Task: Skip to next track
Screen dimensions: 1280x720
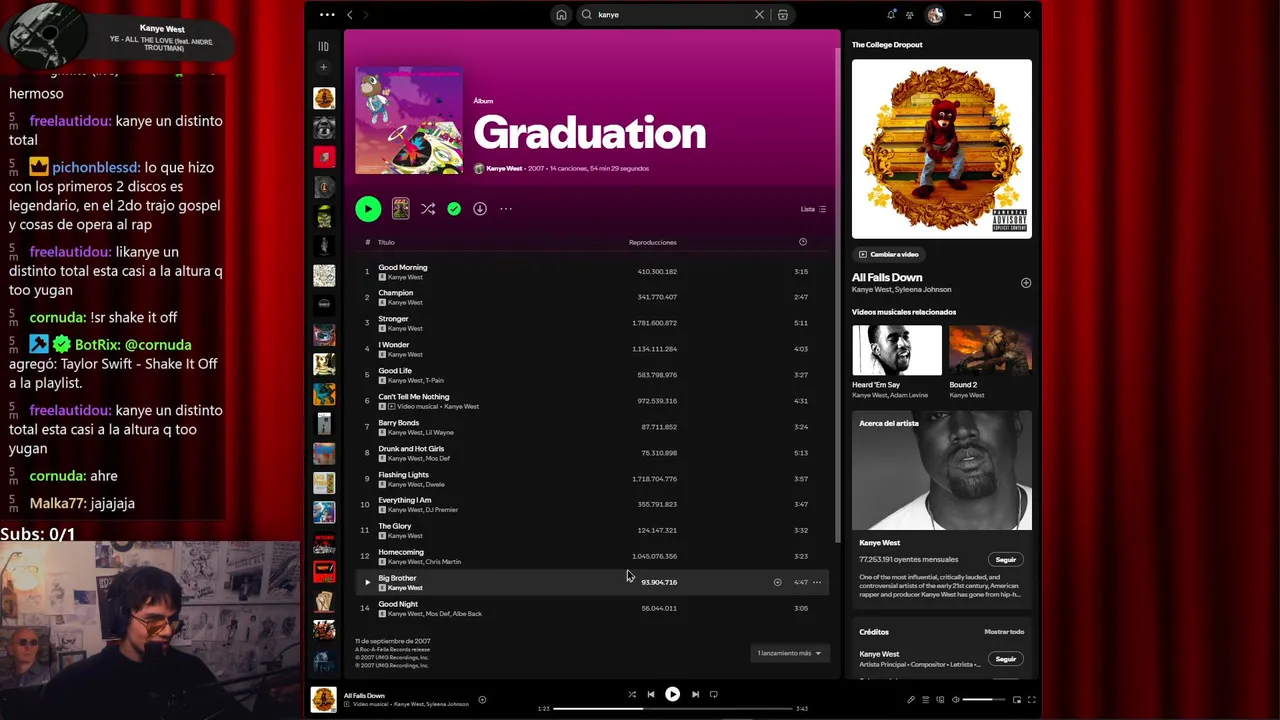Action: [695, 694]
